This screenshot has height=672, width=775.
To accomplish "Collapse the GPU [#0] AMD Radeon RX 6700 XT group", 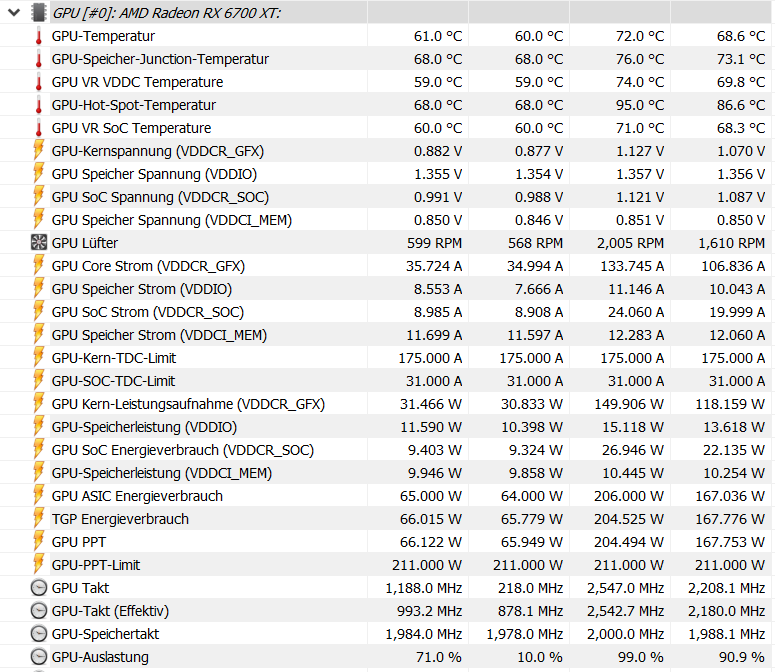I will coord(14,13).
